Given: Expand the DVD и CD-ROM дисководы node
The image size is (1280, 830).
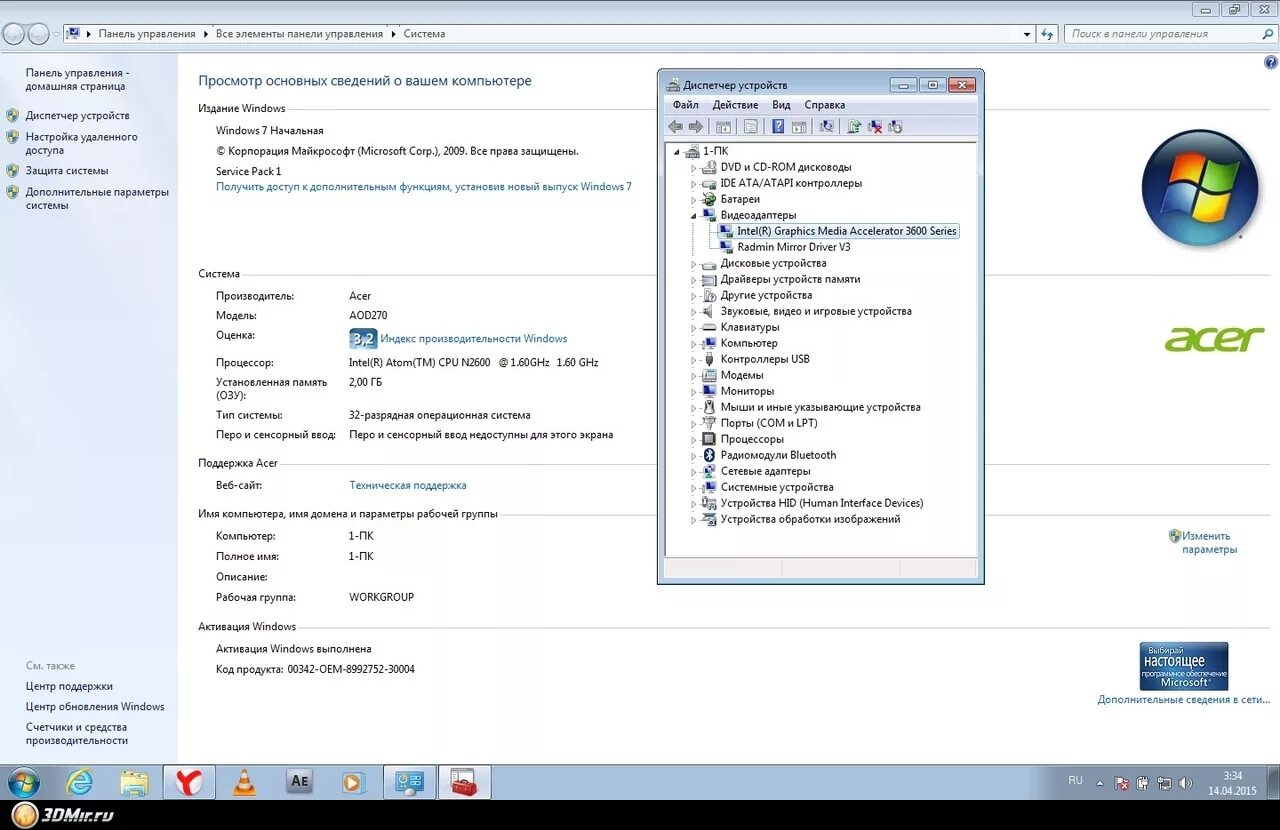Looking at the screenshot, I should 693,168.
